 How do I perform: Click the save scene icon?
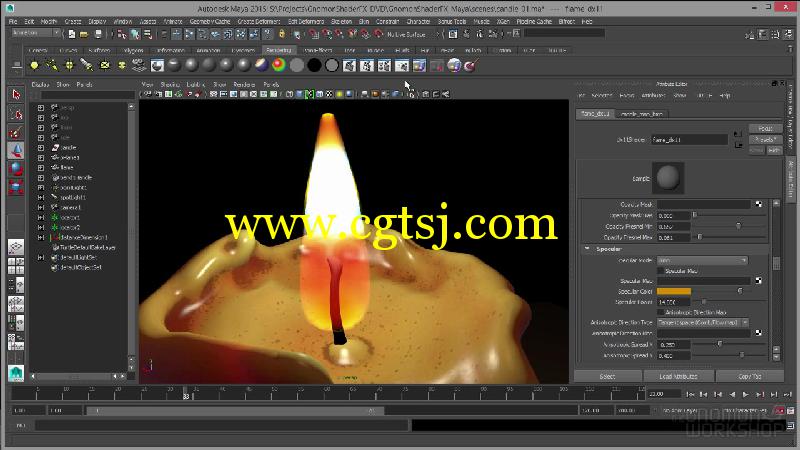click(98, 34)
